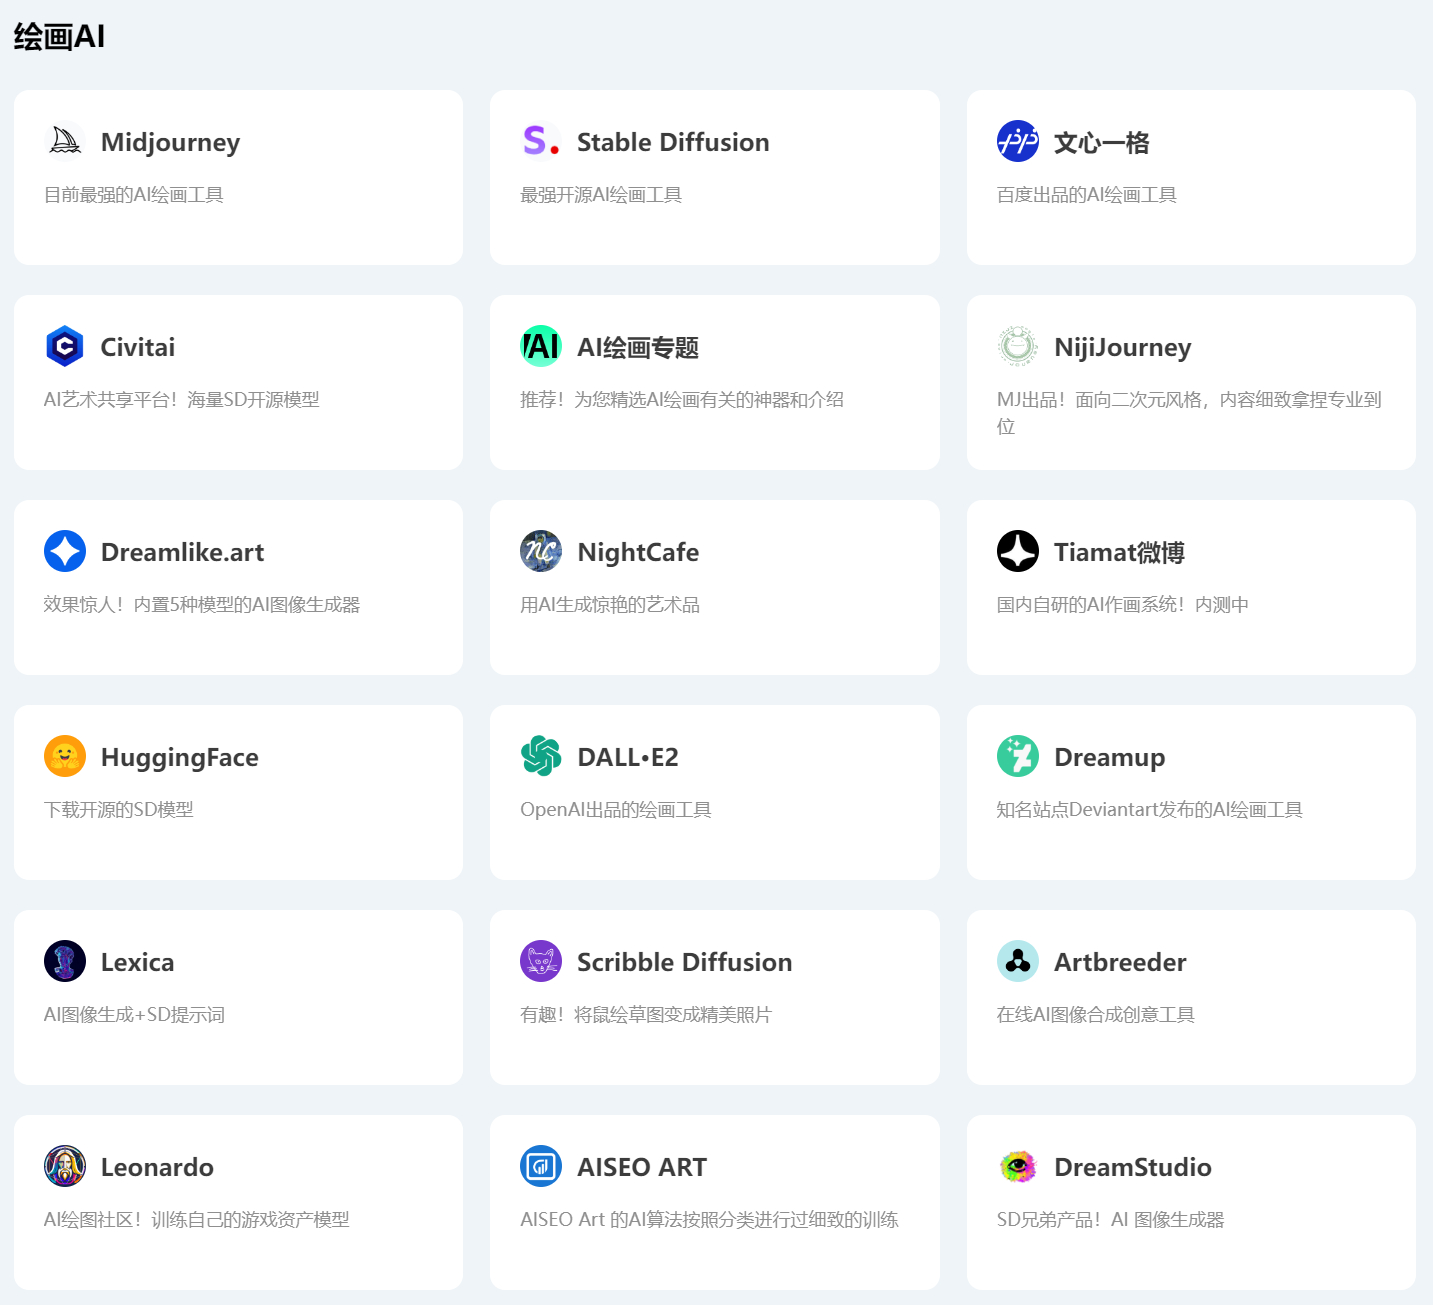This screenshot has width=1433, height=1305.
Task: Click the text SD兄弟产品！AI 图像生成器
Action: pos(1111,1220)
